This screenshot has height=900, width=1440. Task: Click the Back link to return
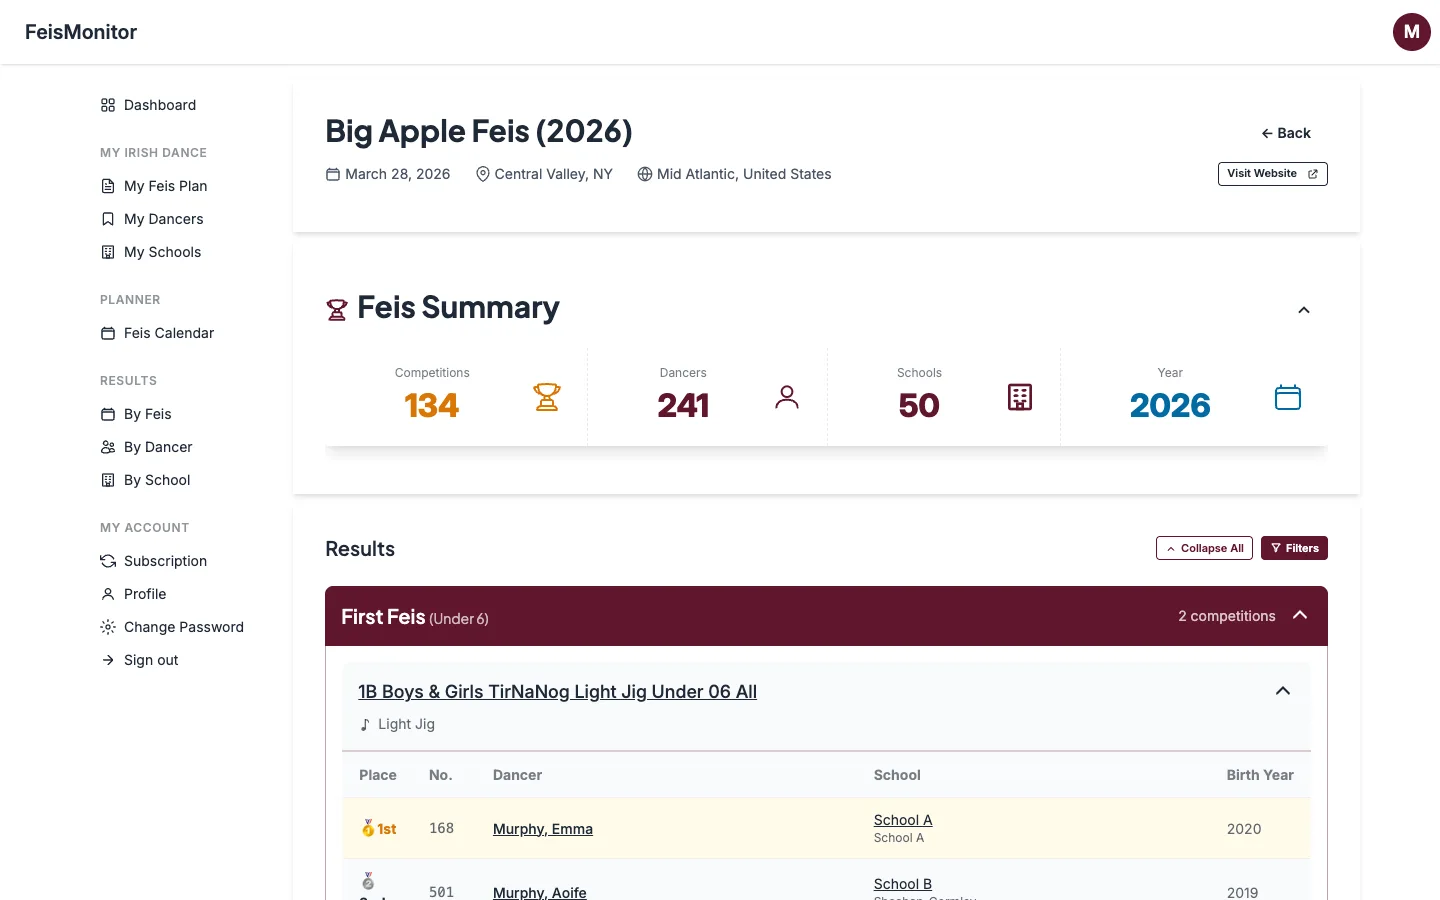tap(1286, 133)
